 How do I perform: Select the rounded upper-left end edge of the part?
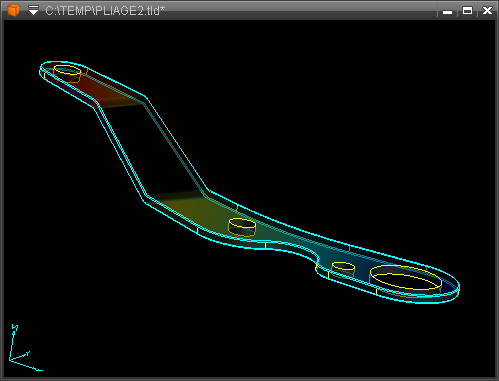coord(42,70)
